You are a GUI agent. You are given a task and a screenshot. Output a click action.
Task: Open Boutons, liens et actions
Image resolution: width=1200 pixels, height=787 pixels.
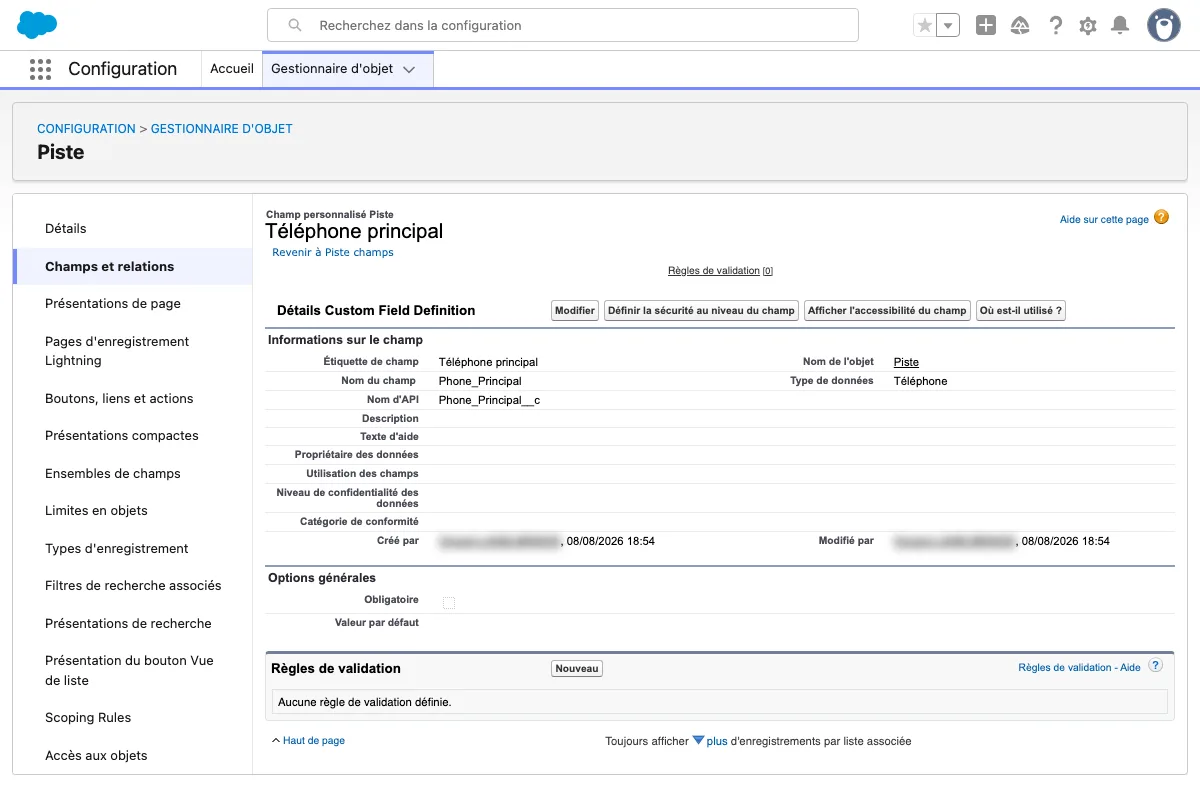(x=119, y=399)
